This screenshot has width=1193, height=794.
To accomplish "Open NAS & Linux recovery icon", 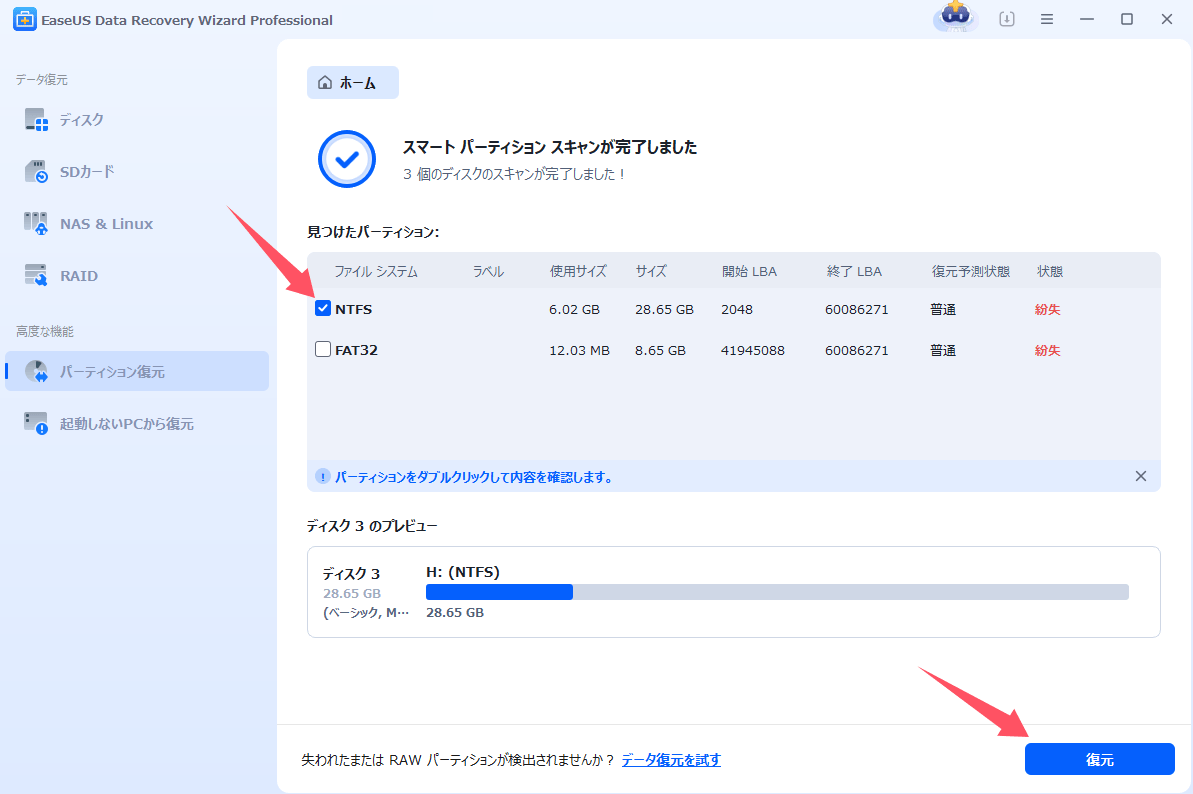I will coord(37,224).
